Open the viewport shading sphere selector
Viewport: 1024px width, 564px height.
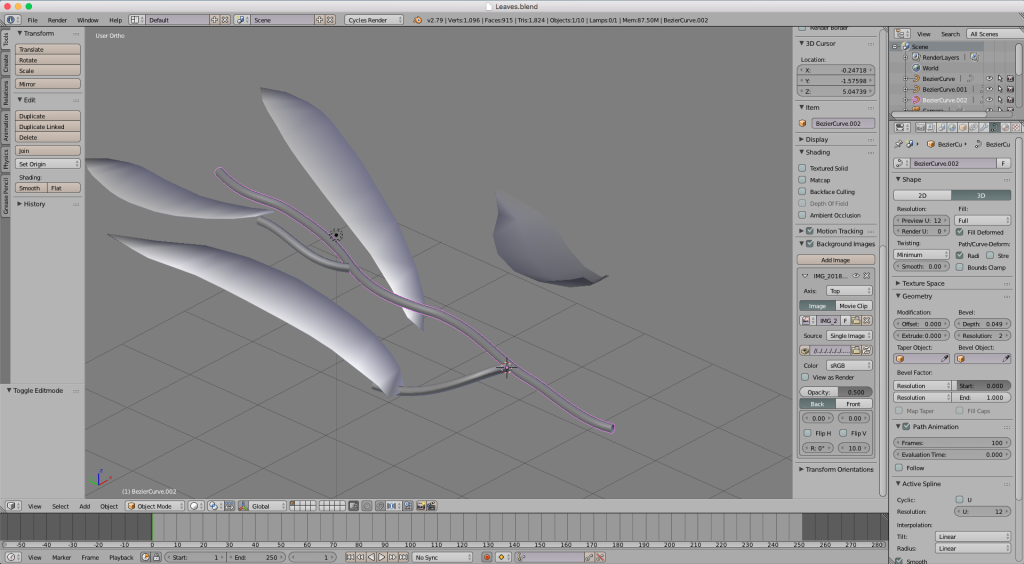(x=194, y=506)
